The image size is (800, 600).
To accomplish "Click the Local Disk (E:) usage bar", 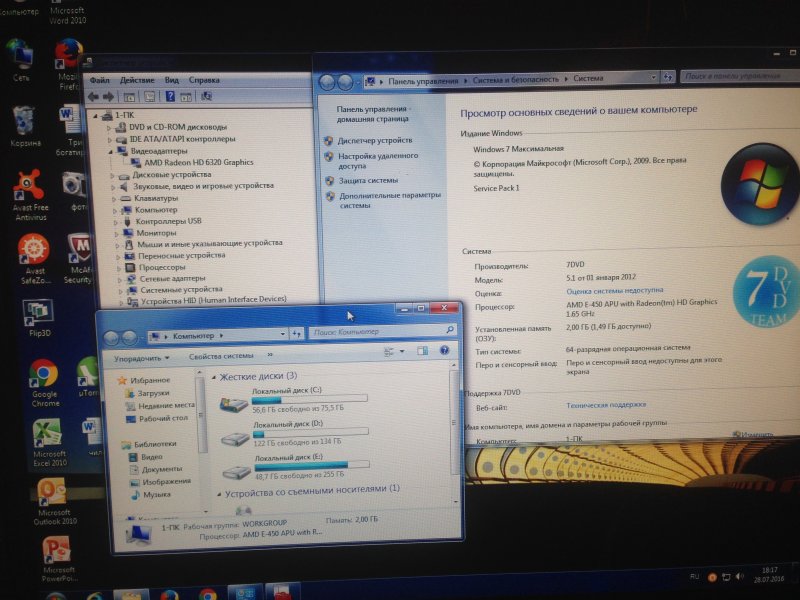I will click(x=300, y=465).
